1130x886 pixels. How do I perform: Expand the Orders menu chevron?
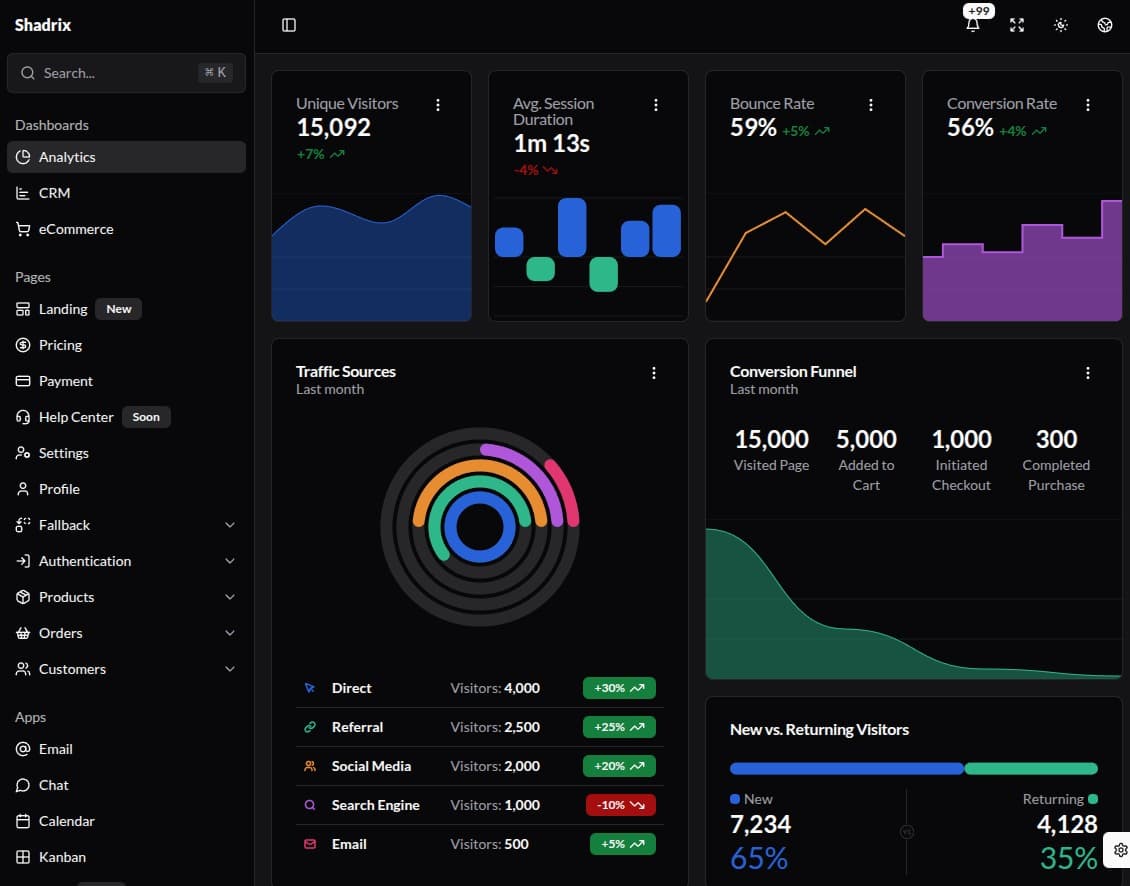tap(230, 633)
